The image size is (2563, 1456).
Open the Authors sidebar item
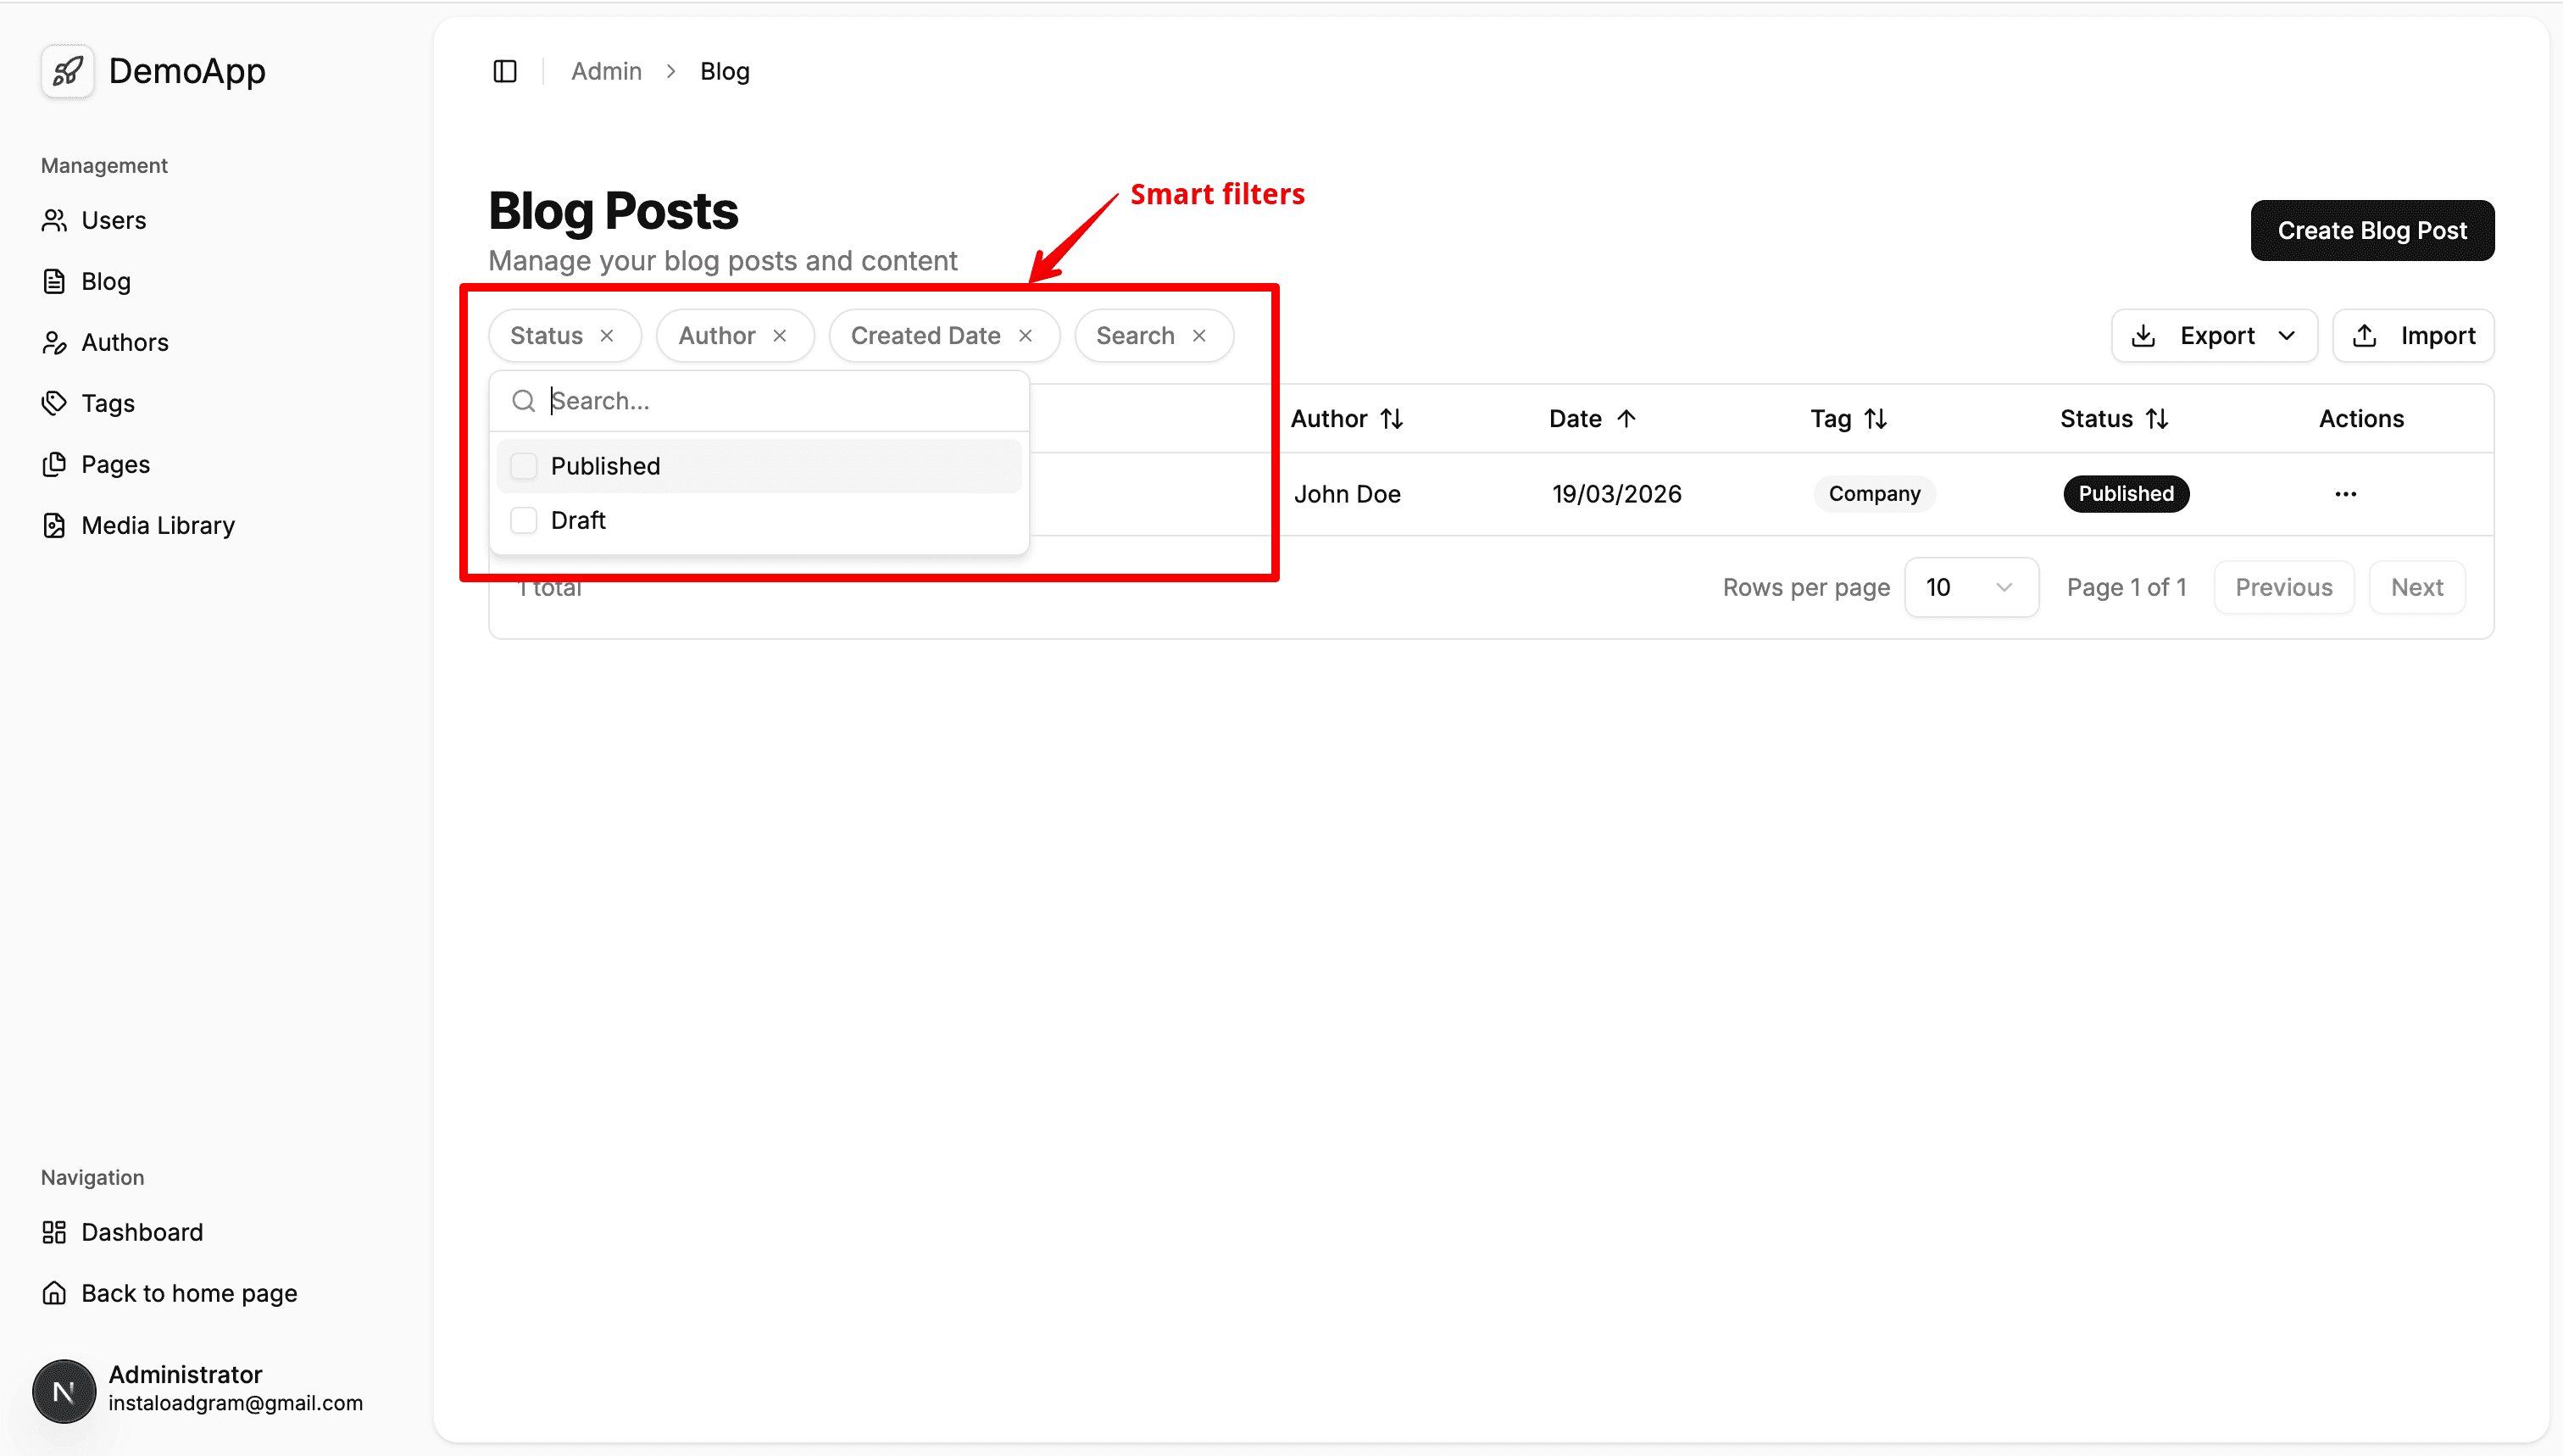(124, 342)
